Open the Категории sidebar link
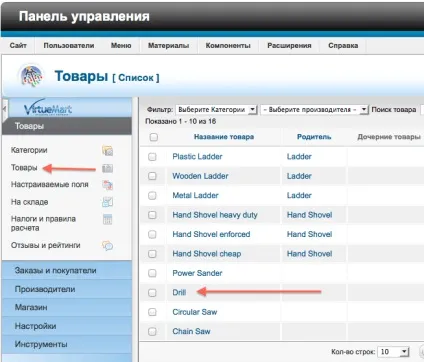This screenshot has height=362, width=424. tap(29, 150)
